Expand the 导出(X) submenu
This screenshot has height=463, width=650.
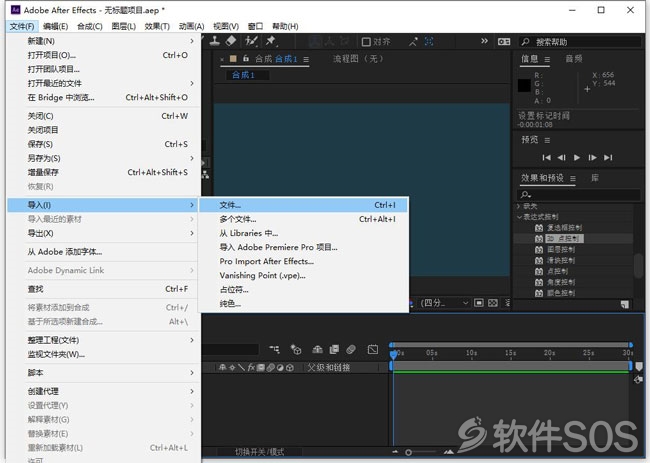tap(104, 233)
